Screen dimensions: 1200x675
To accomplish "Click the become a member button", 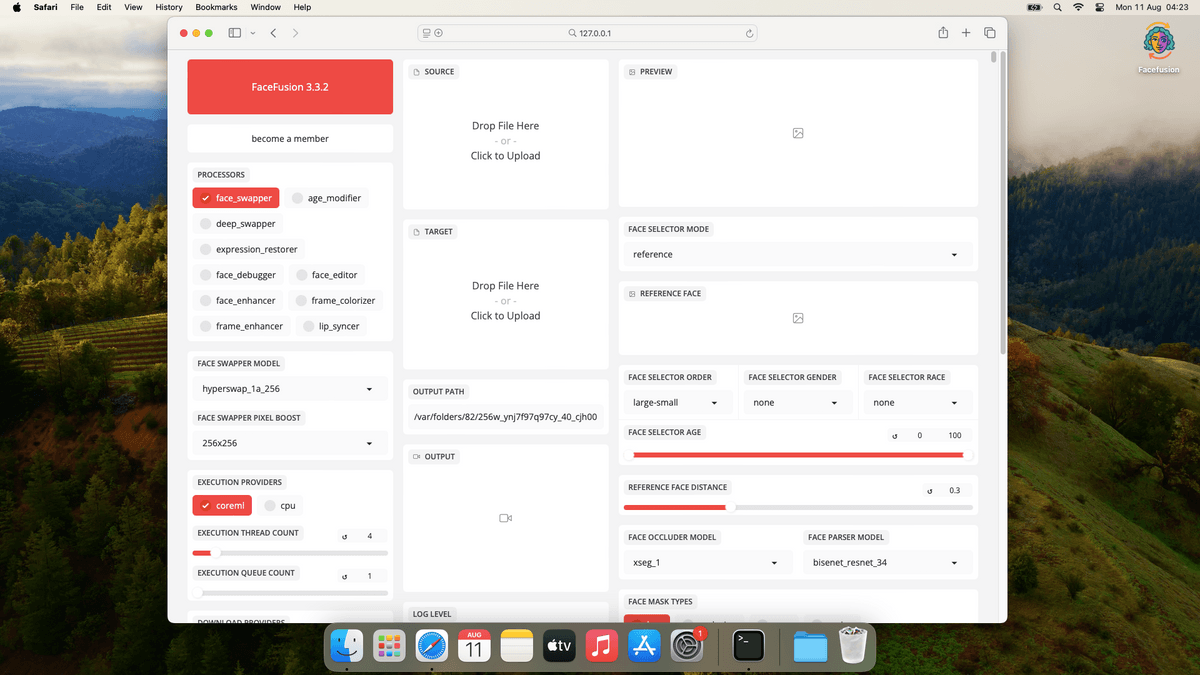I will (x=290, y=138).
